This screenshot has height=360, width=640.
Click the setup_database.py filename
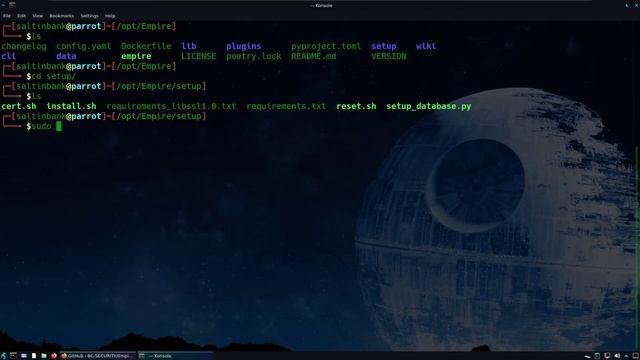pos(429,106)
